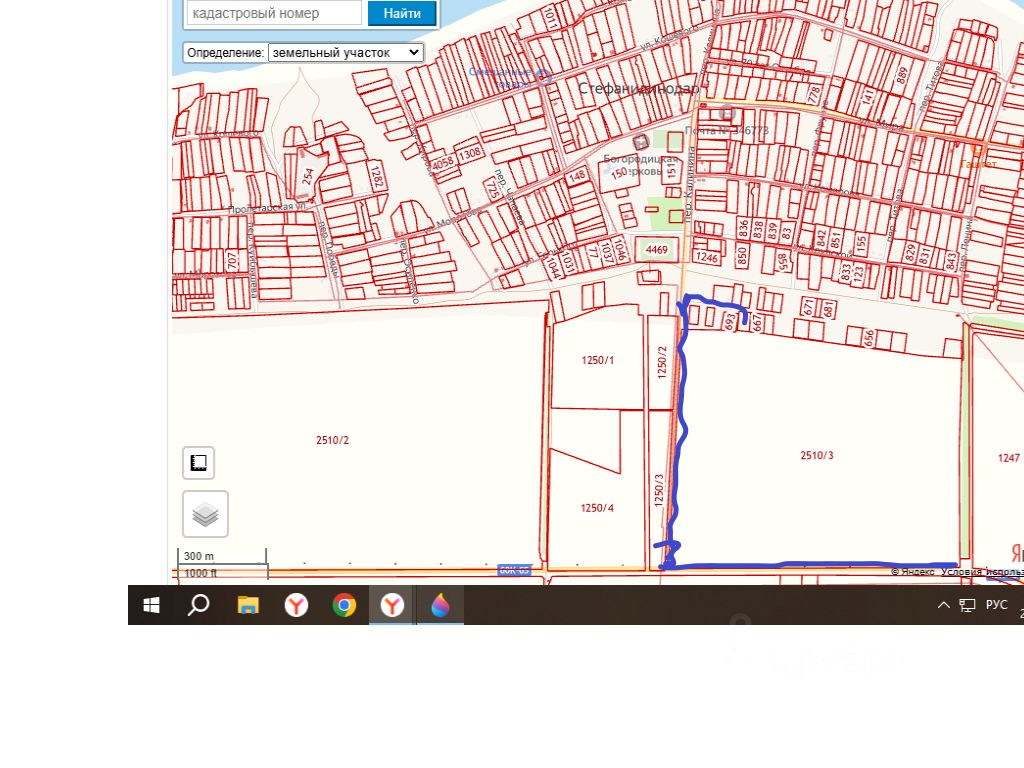Select land parcel 1046

click(620, 251)
